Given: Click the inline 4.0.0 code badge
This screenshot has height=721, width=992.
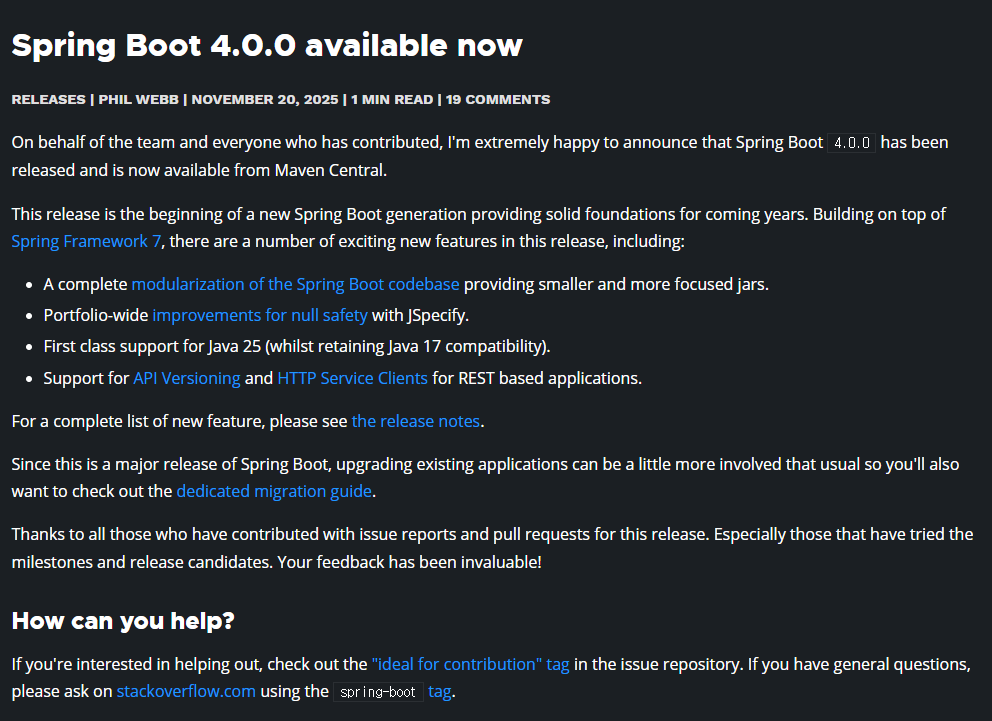Looking at the screenshot, I should [x=852, y=143].
